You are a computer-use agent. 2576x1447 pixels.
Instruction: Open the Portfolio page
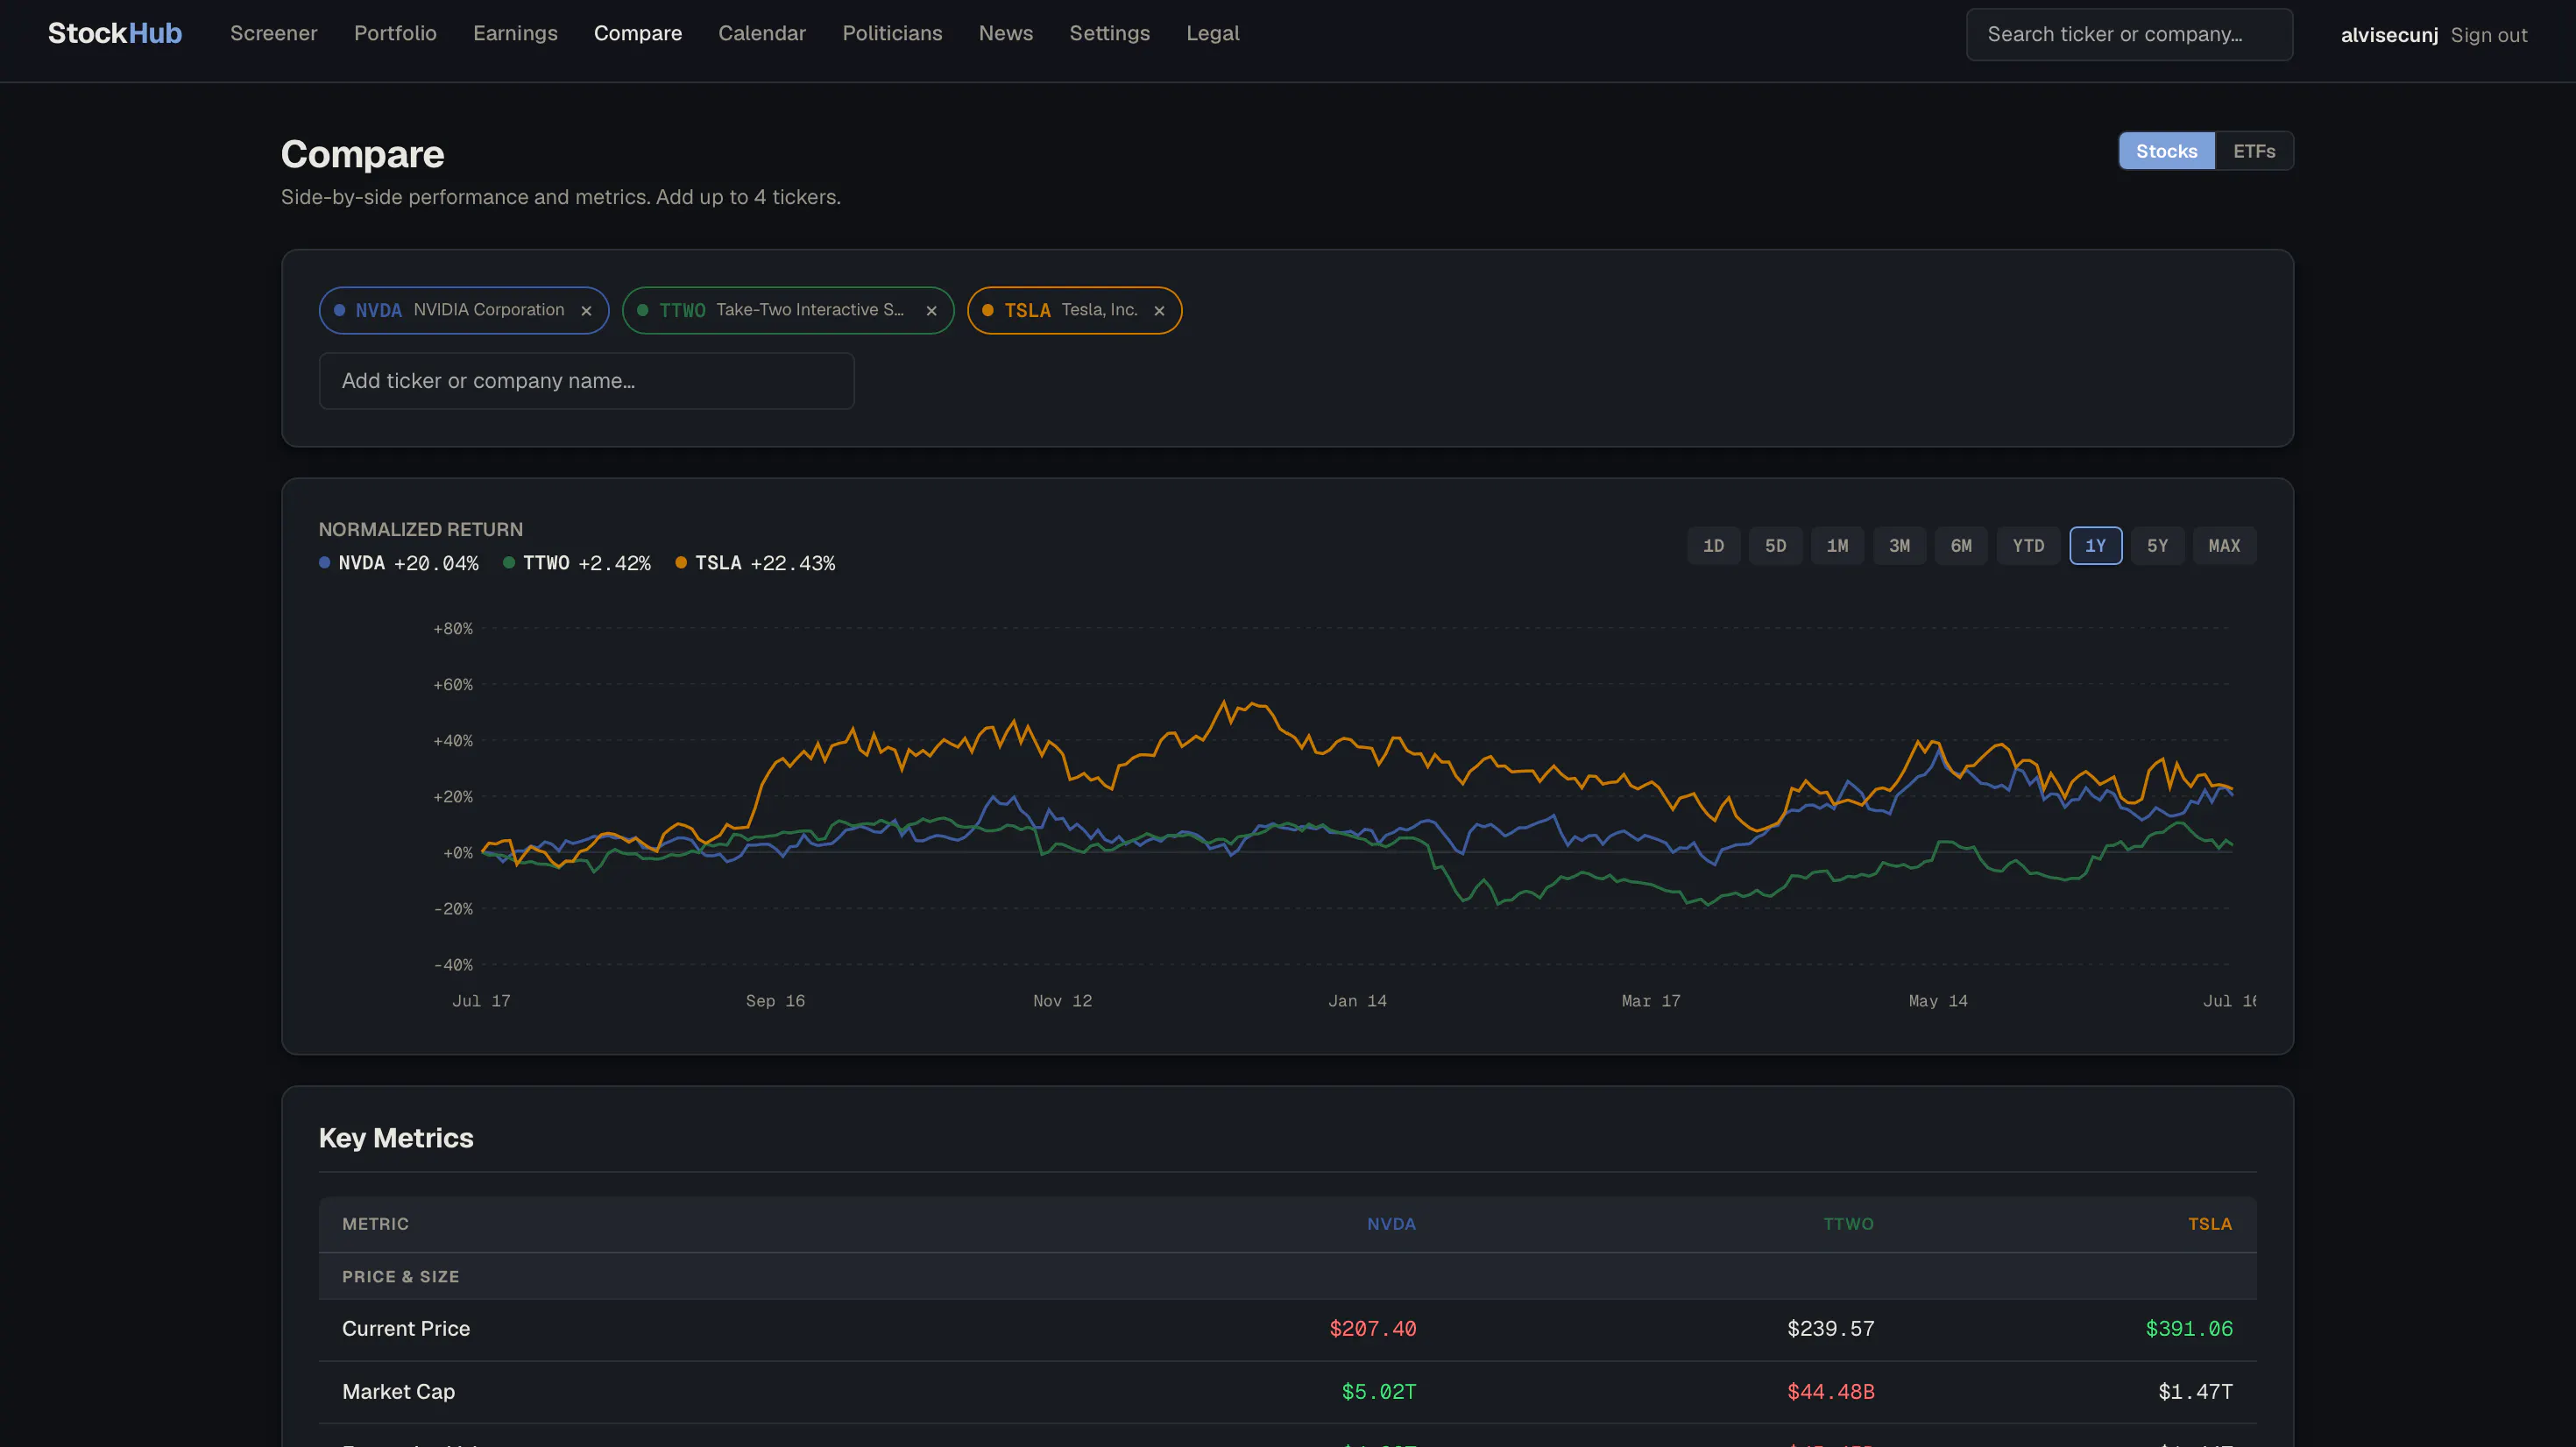tap(395, 33)
